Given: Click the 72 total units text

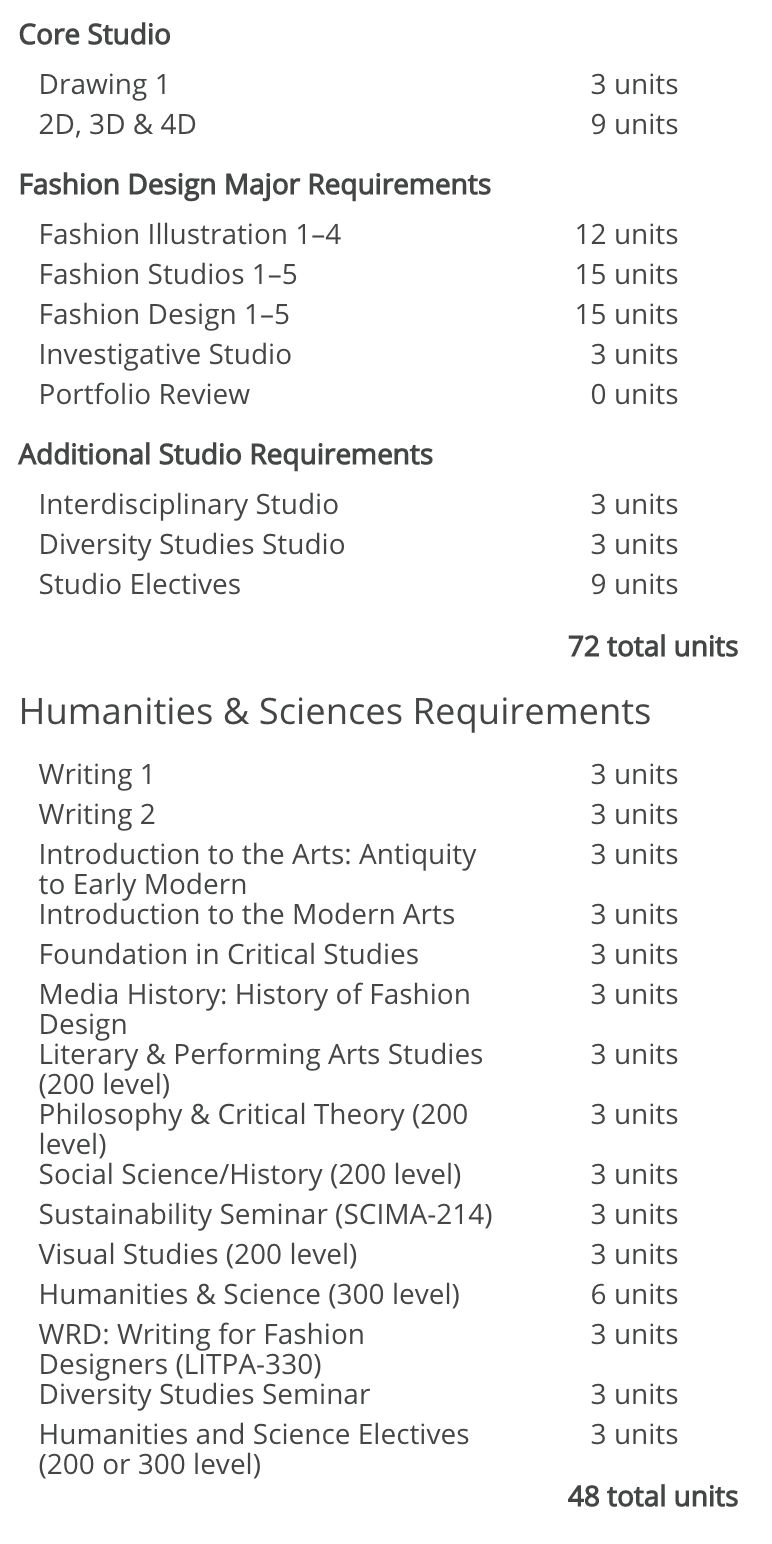Looking at the screenshot, I should [x=653, y=647].
